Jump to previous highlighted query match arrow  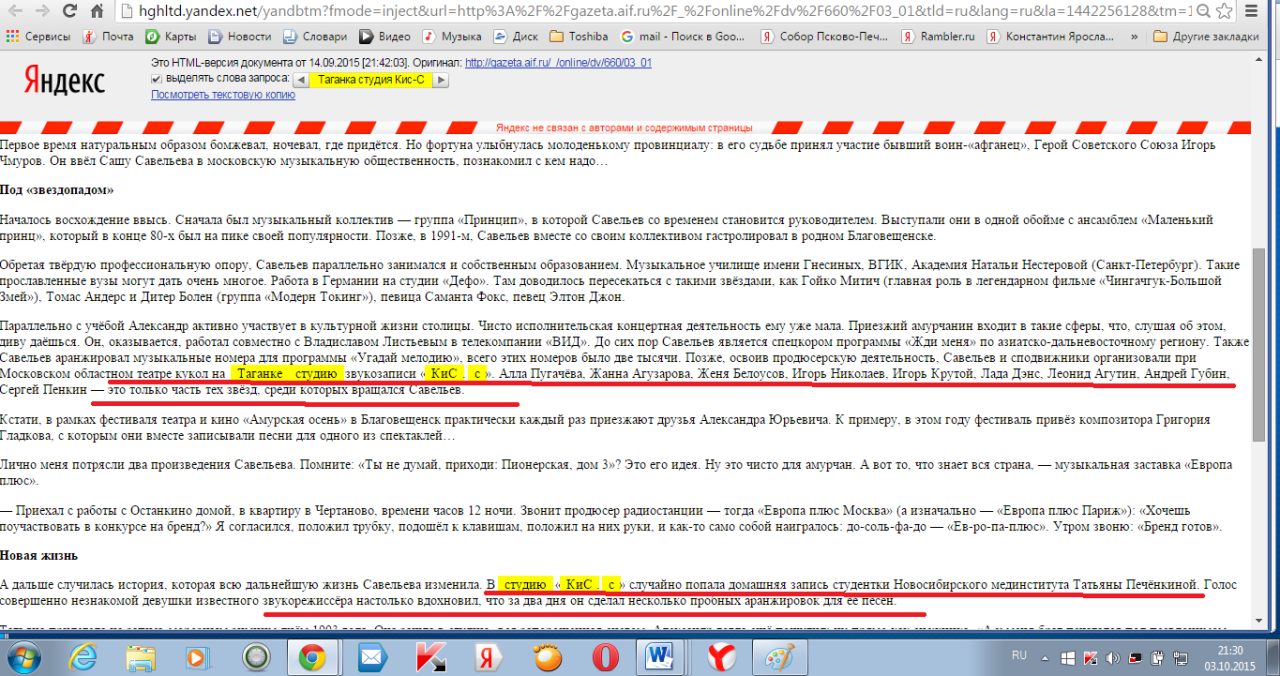pos(299,79)
